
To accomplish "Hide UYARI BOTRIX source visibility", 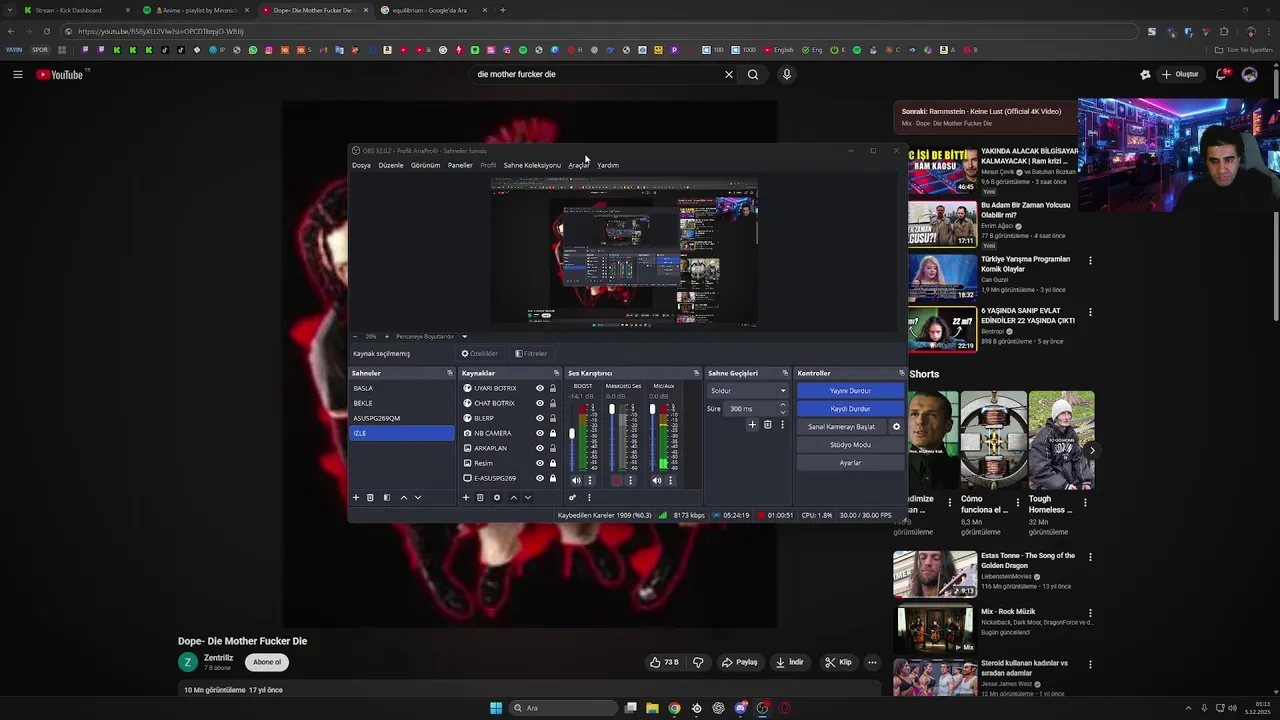I will point(540,388).
